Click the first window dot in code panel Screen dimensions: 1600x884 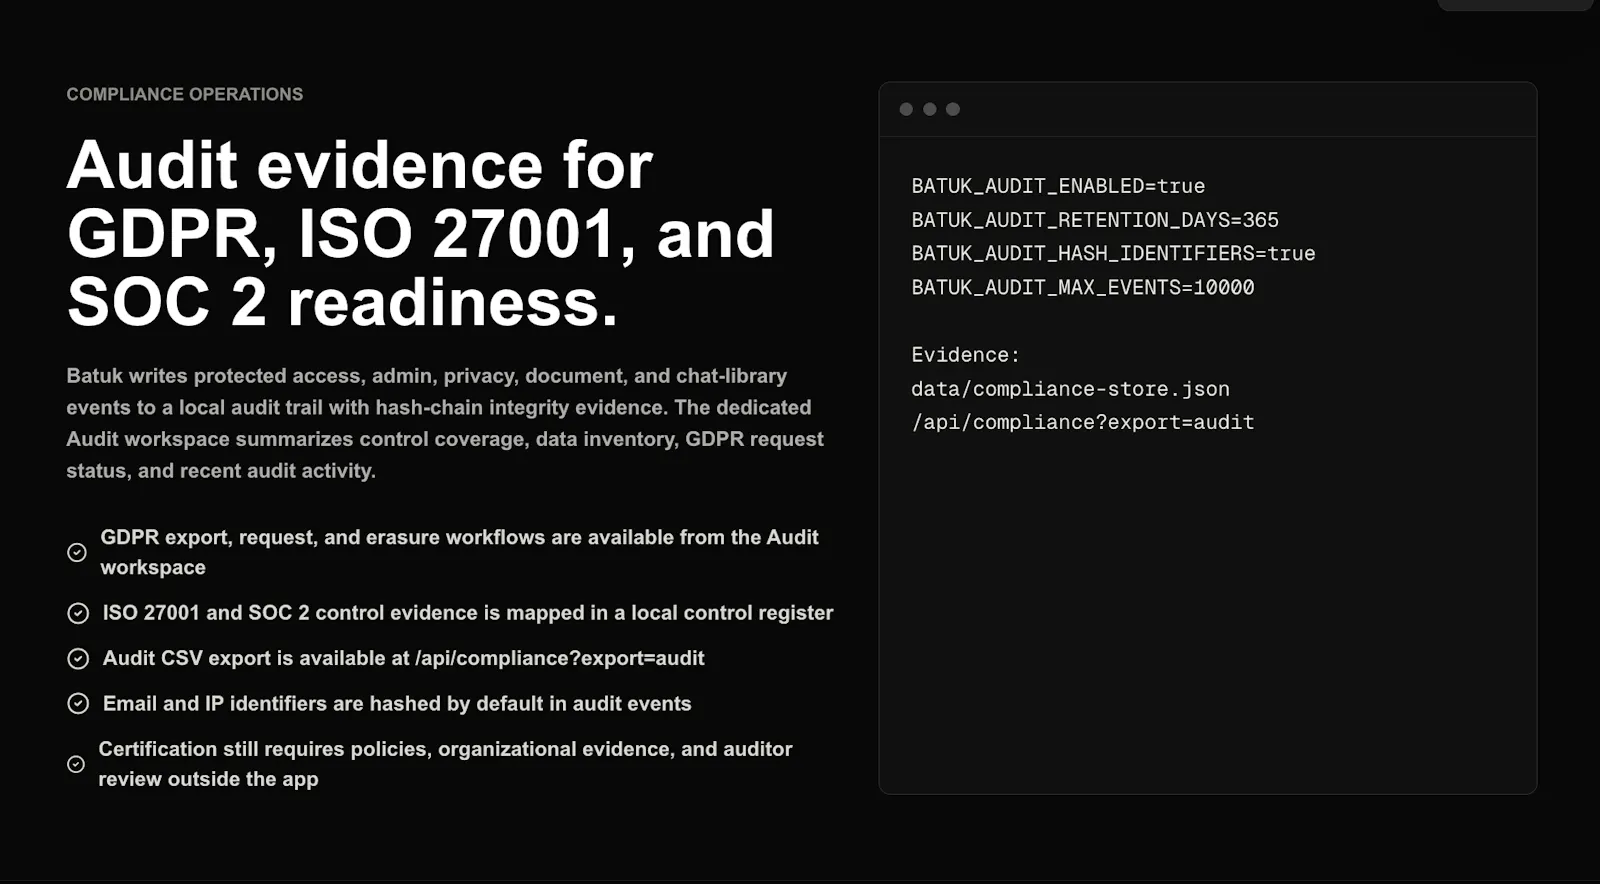[x=906, y=109]
